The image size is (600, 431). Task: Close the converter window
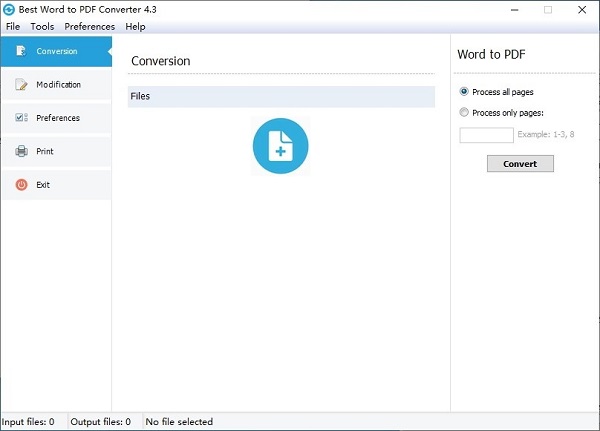pyautogui.click(x=582, y=10)
